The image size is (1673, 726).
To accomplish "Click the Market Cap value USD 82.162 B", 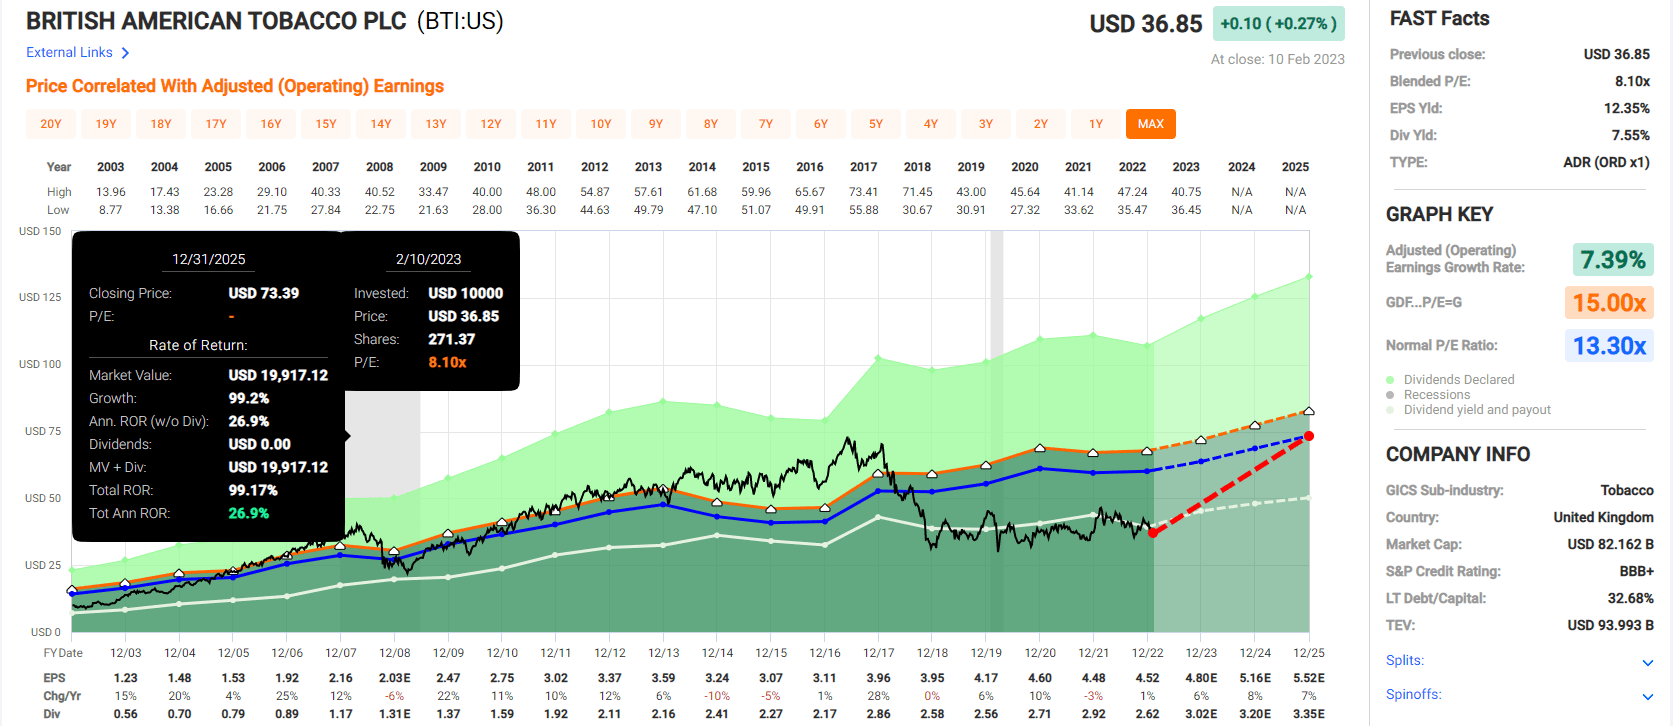I will point(1611,544).
